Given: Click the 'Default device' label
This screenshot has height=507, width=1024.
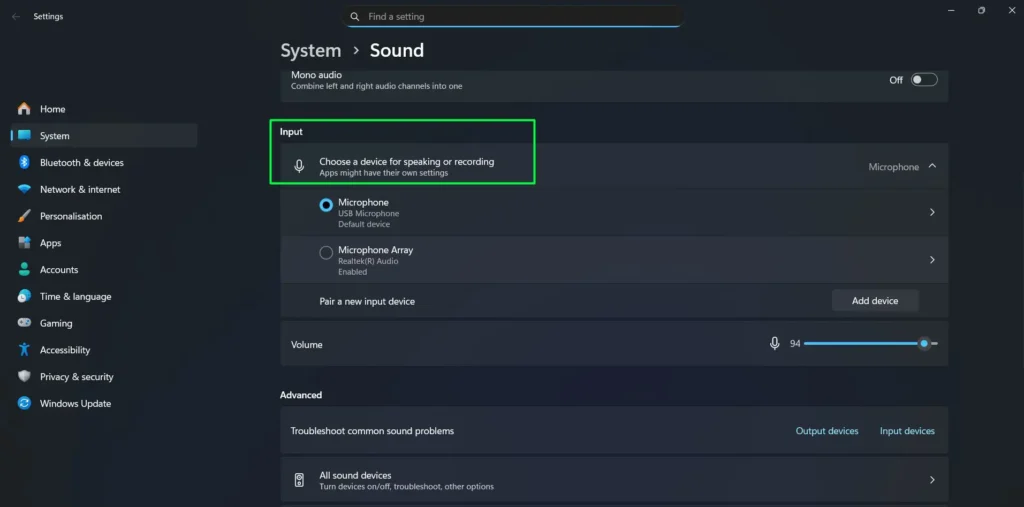Looking at the screenshot, I should coord(364,224).
